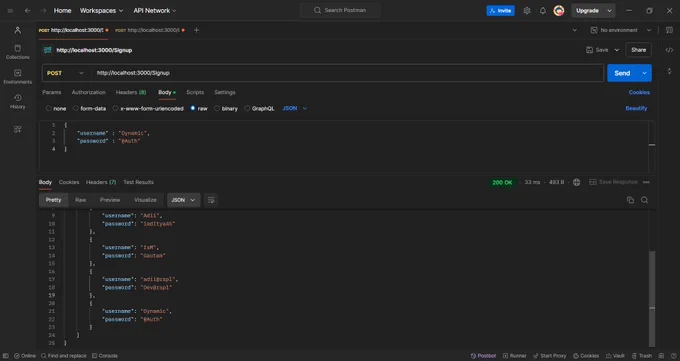This screenshot has width=680, height=361.
Task: Open Runner in the status bar
Action: click(514, 356)
